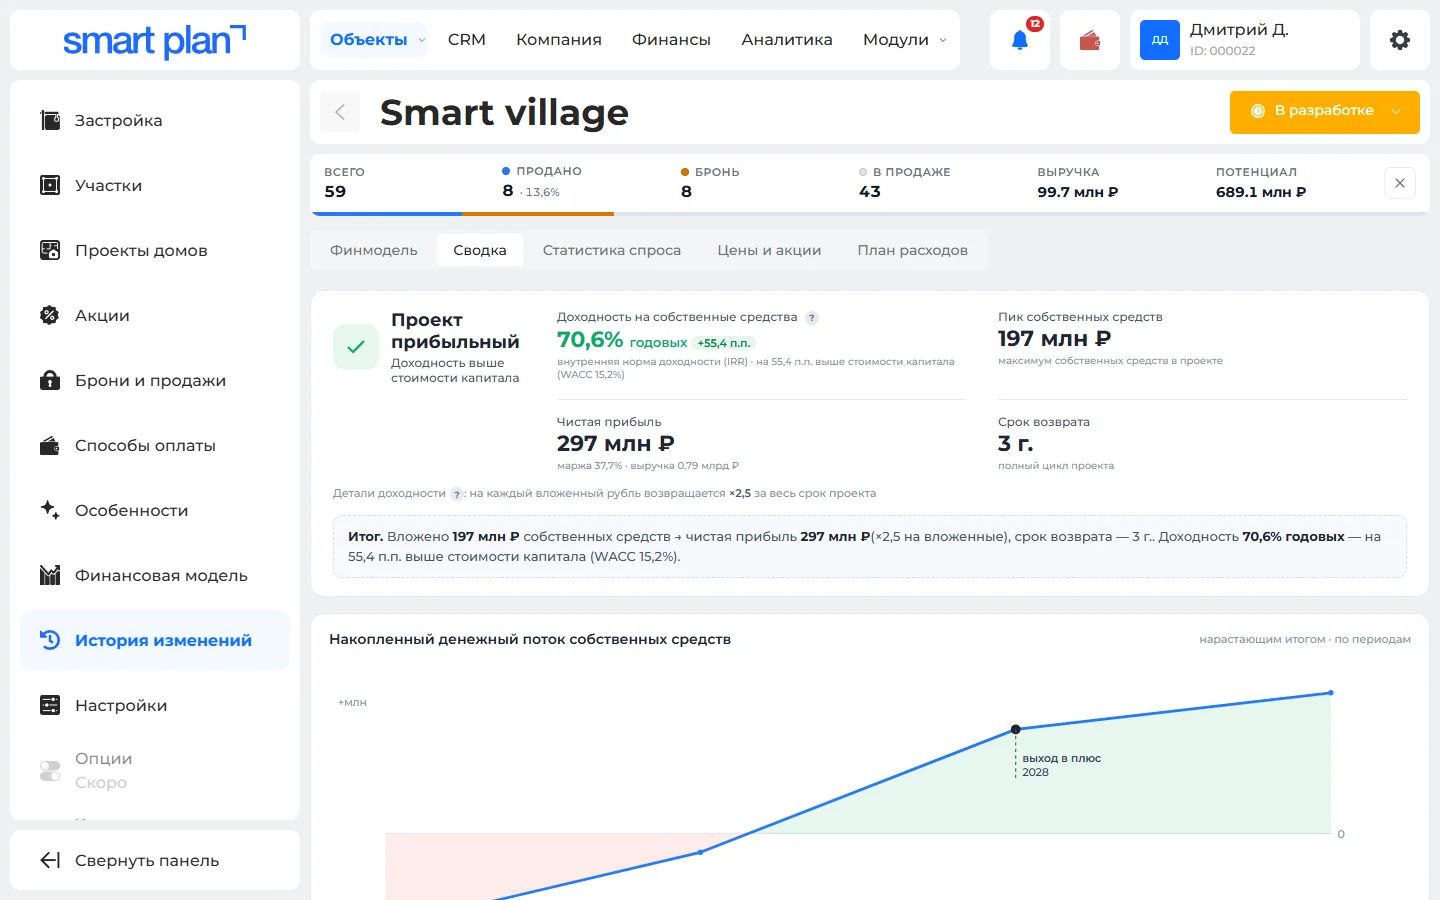This screenshot has height=900, width=1440.
Task: Open the В разработке status dropdown
Action: pos(1325,112)
